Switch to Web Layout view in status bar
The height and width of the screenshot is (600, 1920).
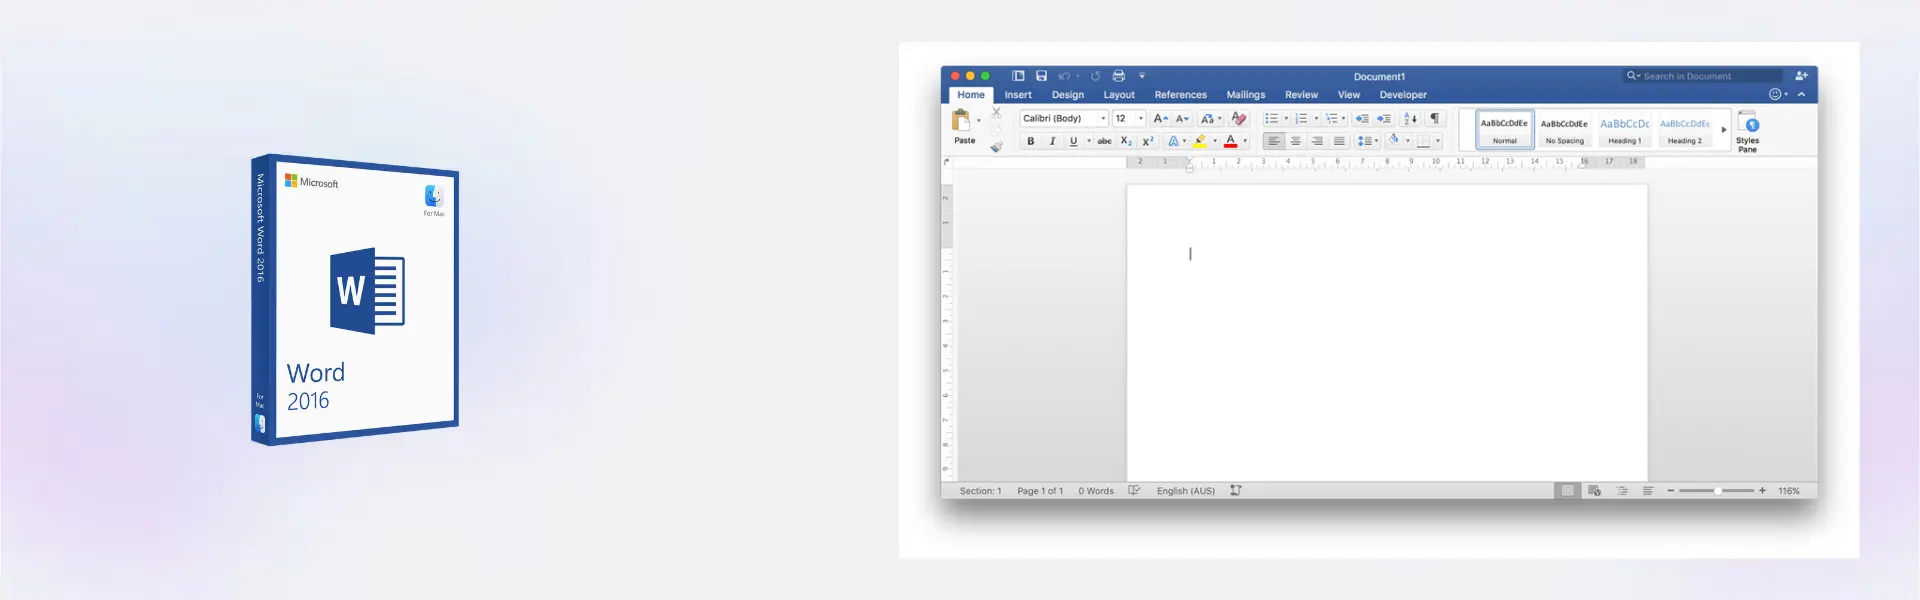click(x=1594, y=490)
